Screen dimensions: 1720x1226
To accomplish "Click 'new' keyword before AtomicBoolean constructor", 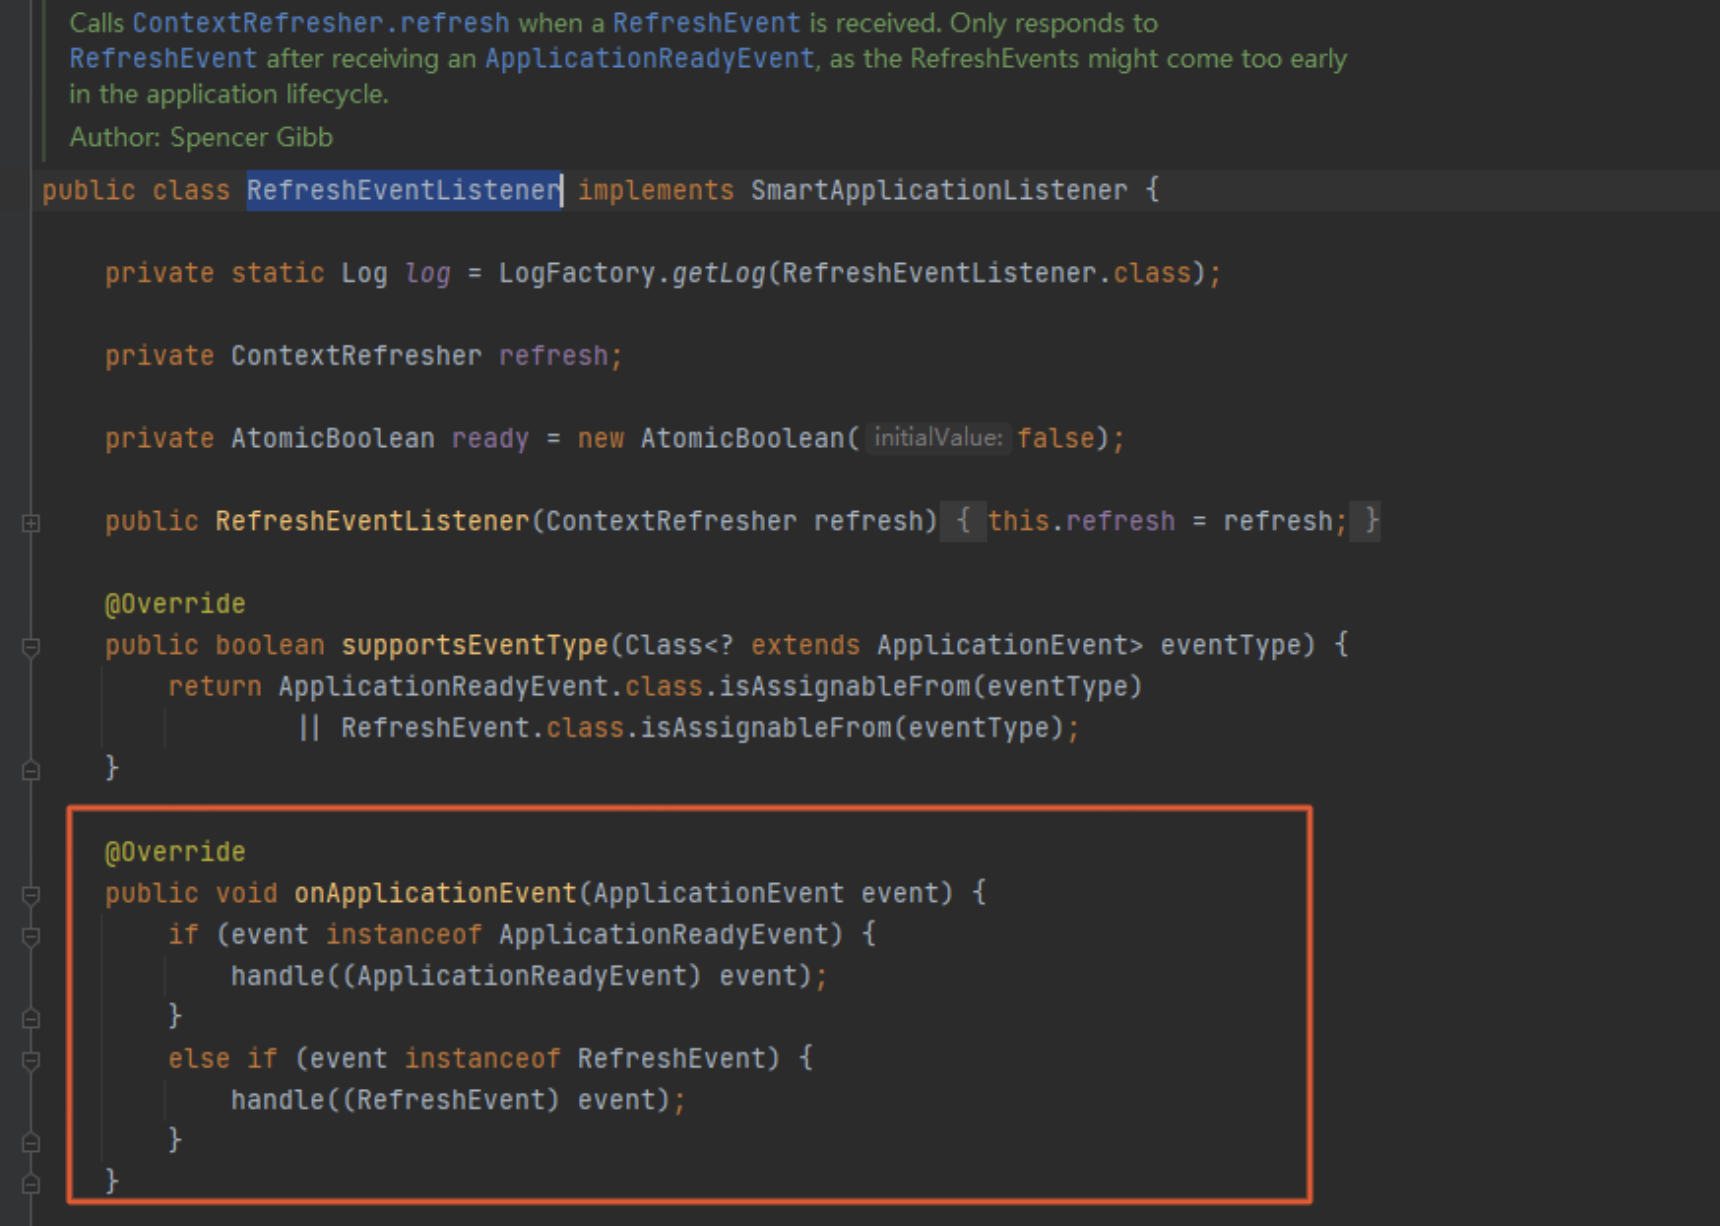I will click(x=600, y=439).
